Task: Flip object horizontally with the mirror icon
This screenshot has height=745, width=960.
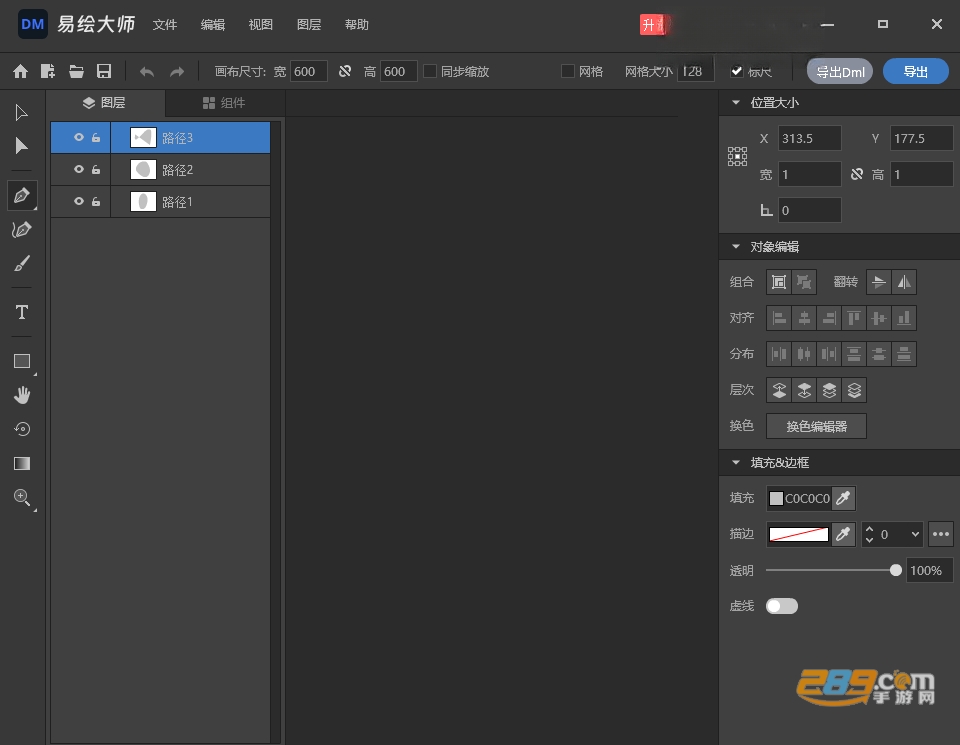Action: (904, 282)
